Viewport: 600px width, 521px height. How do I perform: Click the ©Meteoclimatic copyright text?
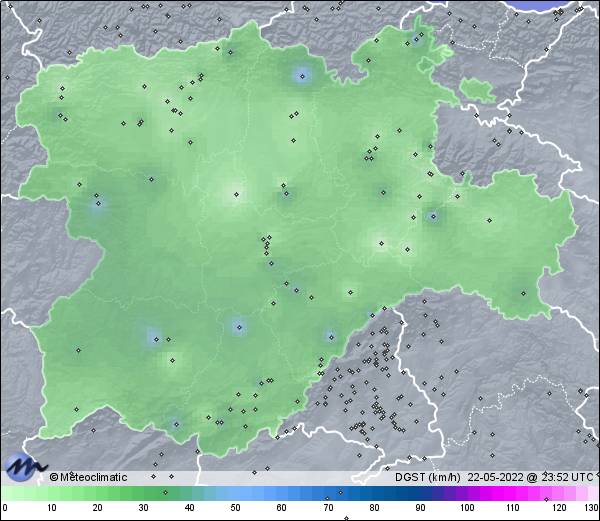click(89, 477)
